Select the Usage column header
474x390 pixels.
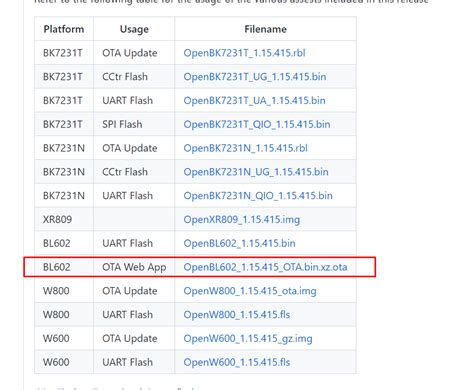(x=134, y=29)
